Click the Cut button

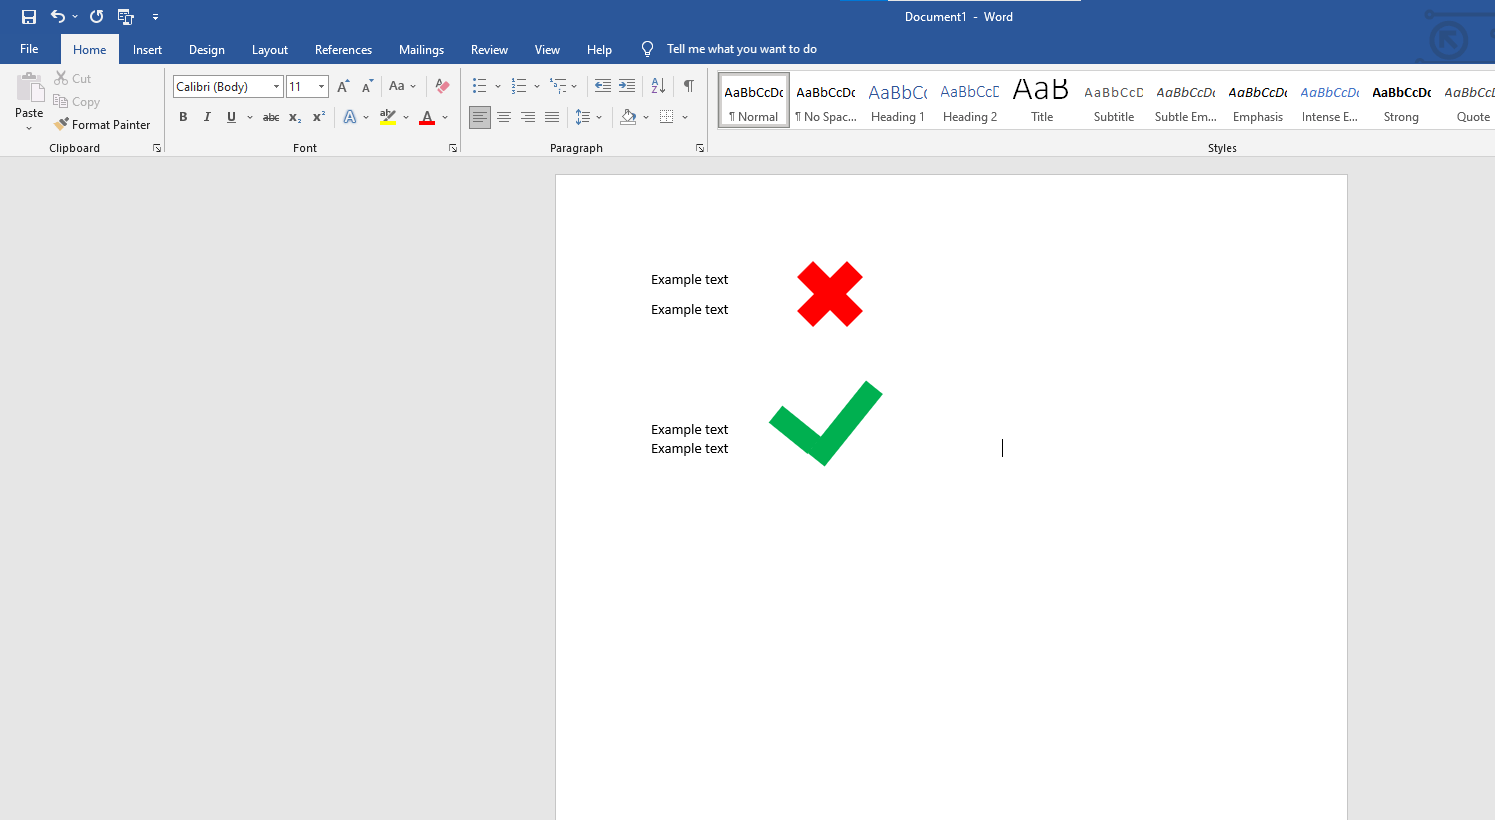pyautogui.click(x=73, y=78)
